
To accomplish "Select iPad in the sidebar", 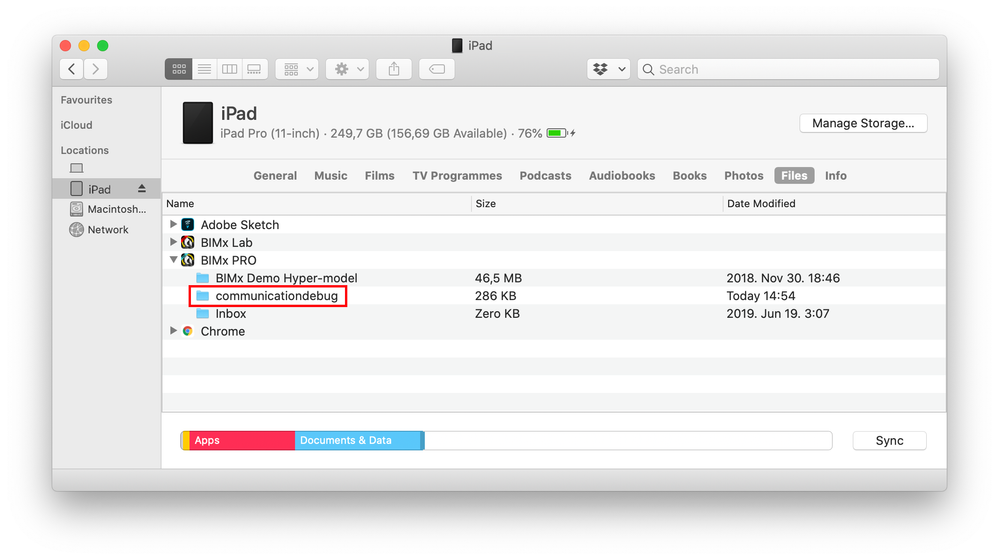I will [x=106, y=189].
